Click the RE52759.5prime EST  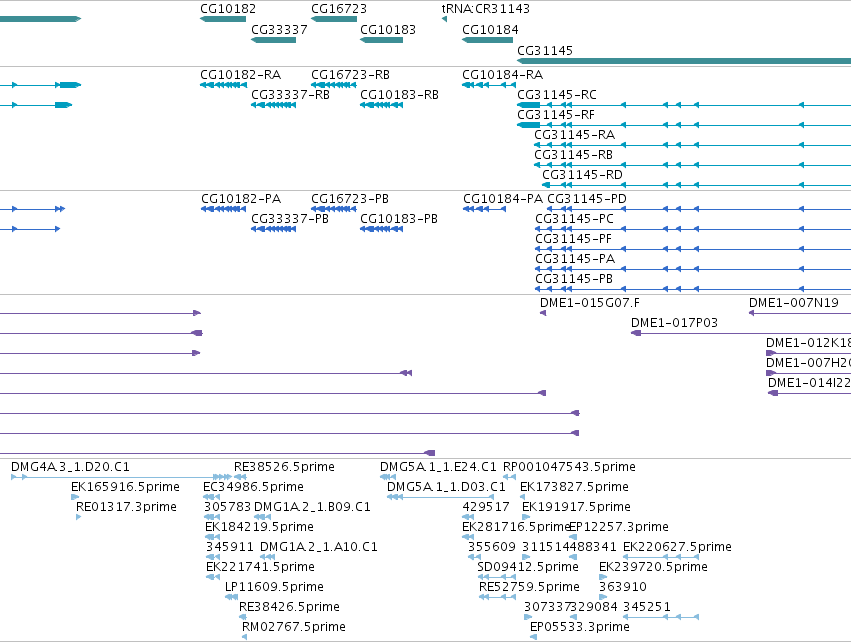point(497,597)
